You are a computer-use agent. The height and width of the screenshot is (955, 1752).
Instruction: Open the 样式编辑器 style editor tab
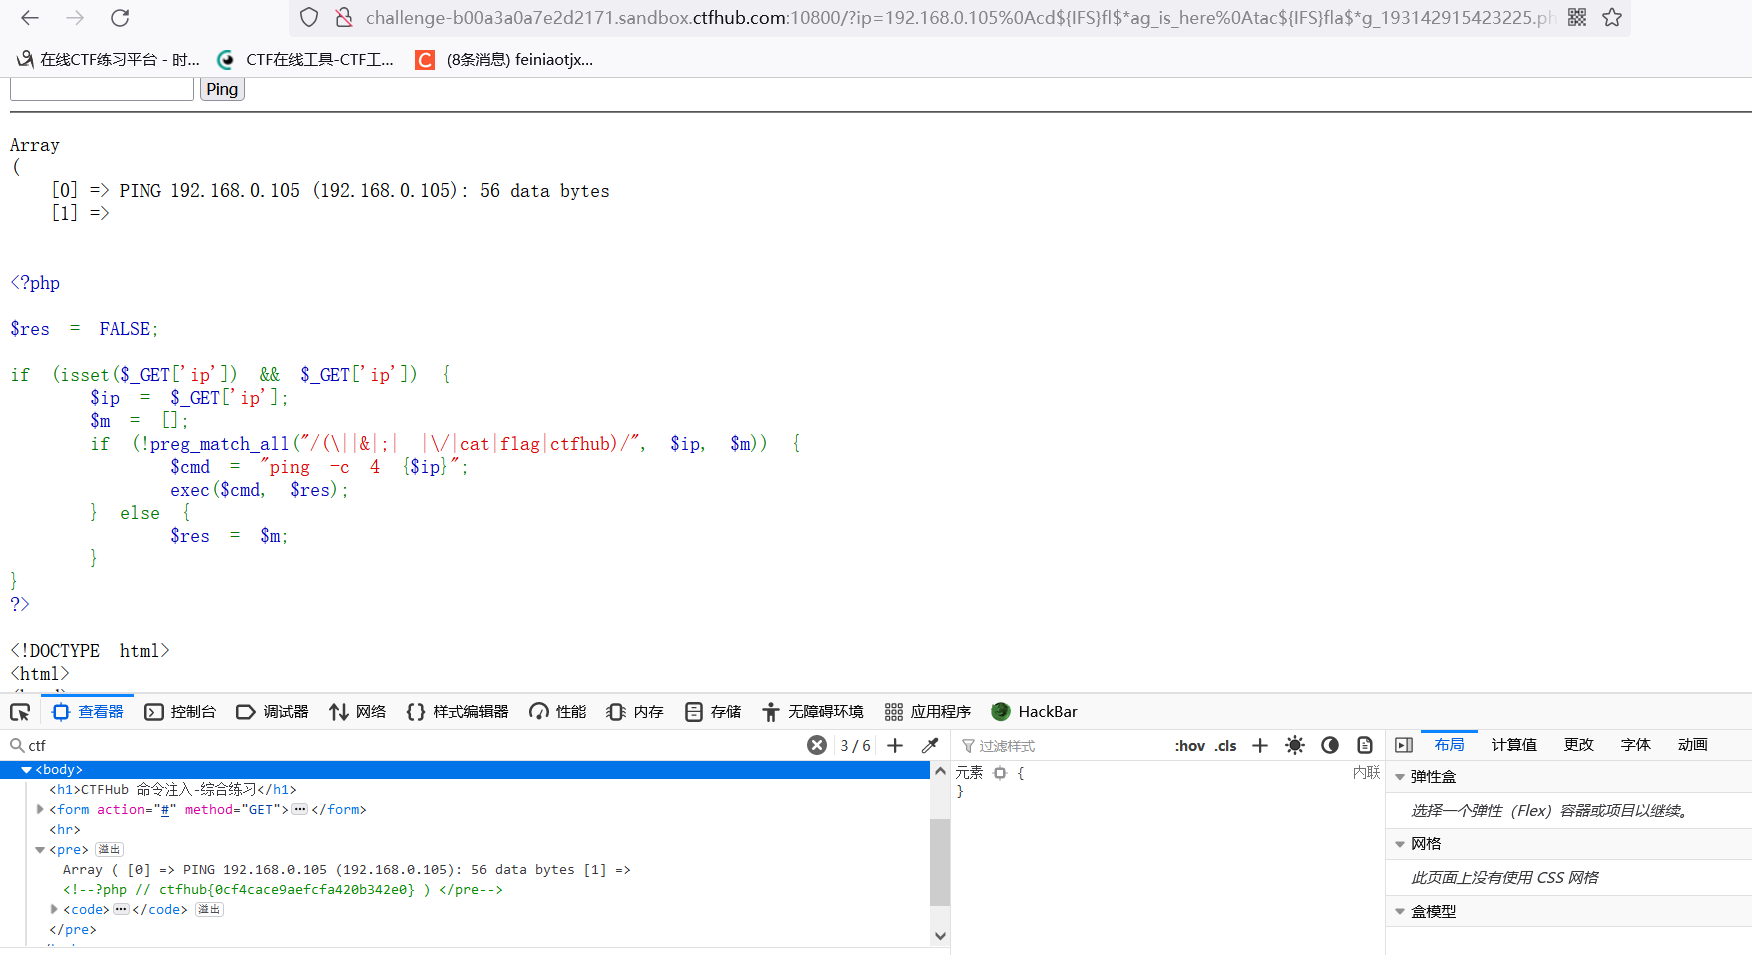pyautogui.click(x=458, y=712)
